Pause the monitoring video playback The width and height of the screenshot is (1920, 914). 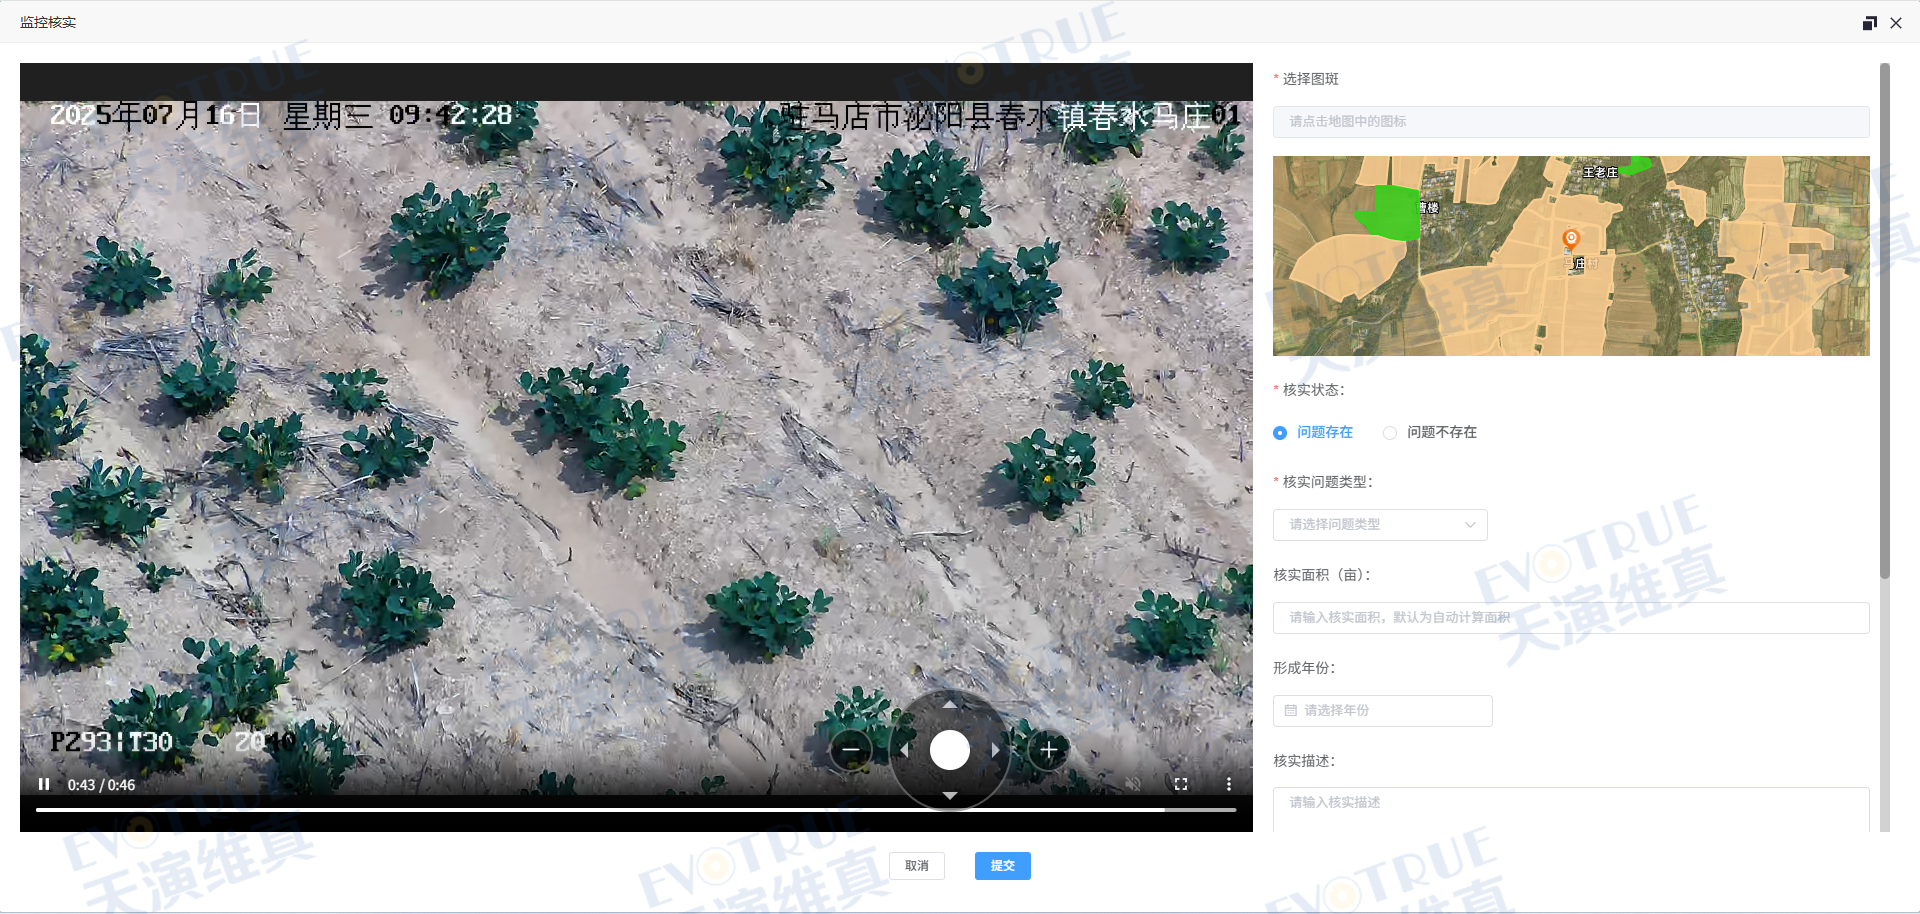point(44,784)
